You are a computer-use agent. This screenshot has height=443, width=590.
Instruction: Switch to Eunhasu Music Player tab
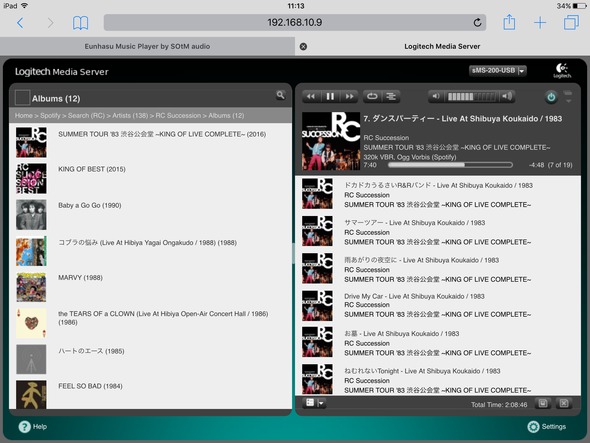(147, 46)
